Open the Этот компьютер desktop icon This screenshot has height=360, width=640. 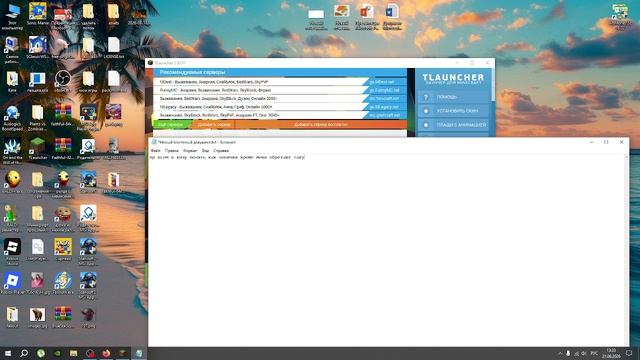(x=12, y=16)
